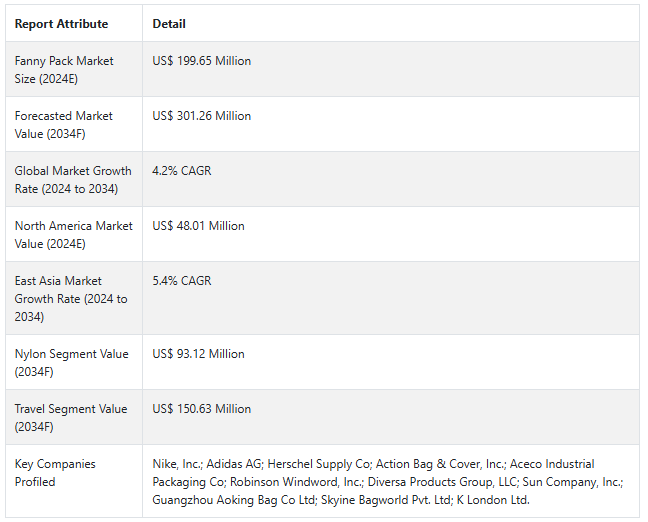The height and width of the screenshot is (522, 648).
Task: Click Guangzhou Aoking Bag Co Ltd text
Action: click(x=233, y=500)
